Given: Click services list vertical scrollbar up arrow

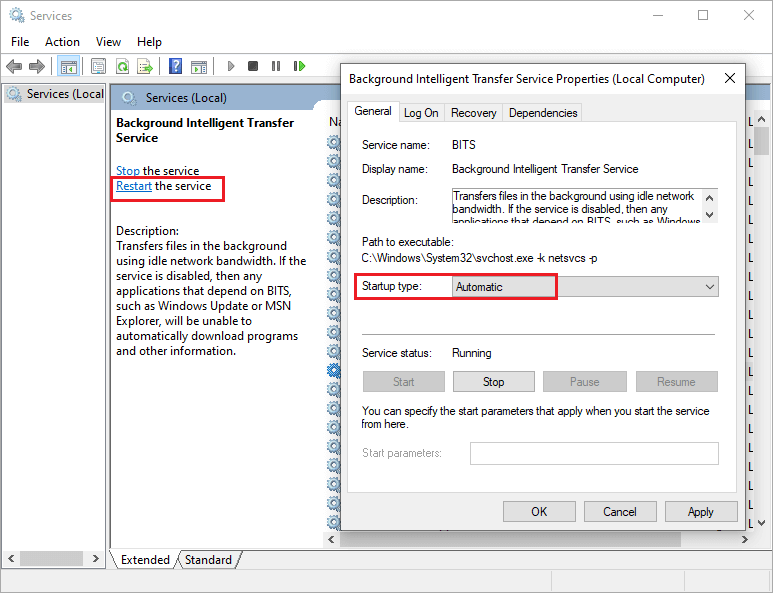Looking at the screenshot, I should [761, 120].
